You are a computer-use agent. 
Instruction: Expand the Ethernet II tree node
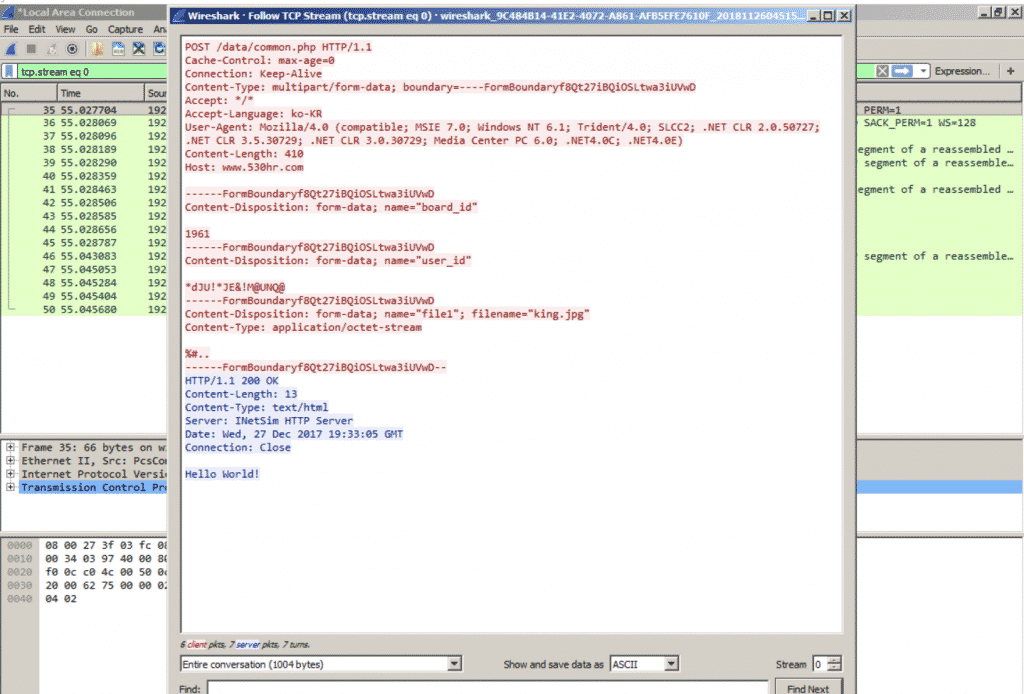(10, 460)
